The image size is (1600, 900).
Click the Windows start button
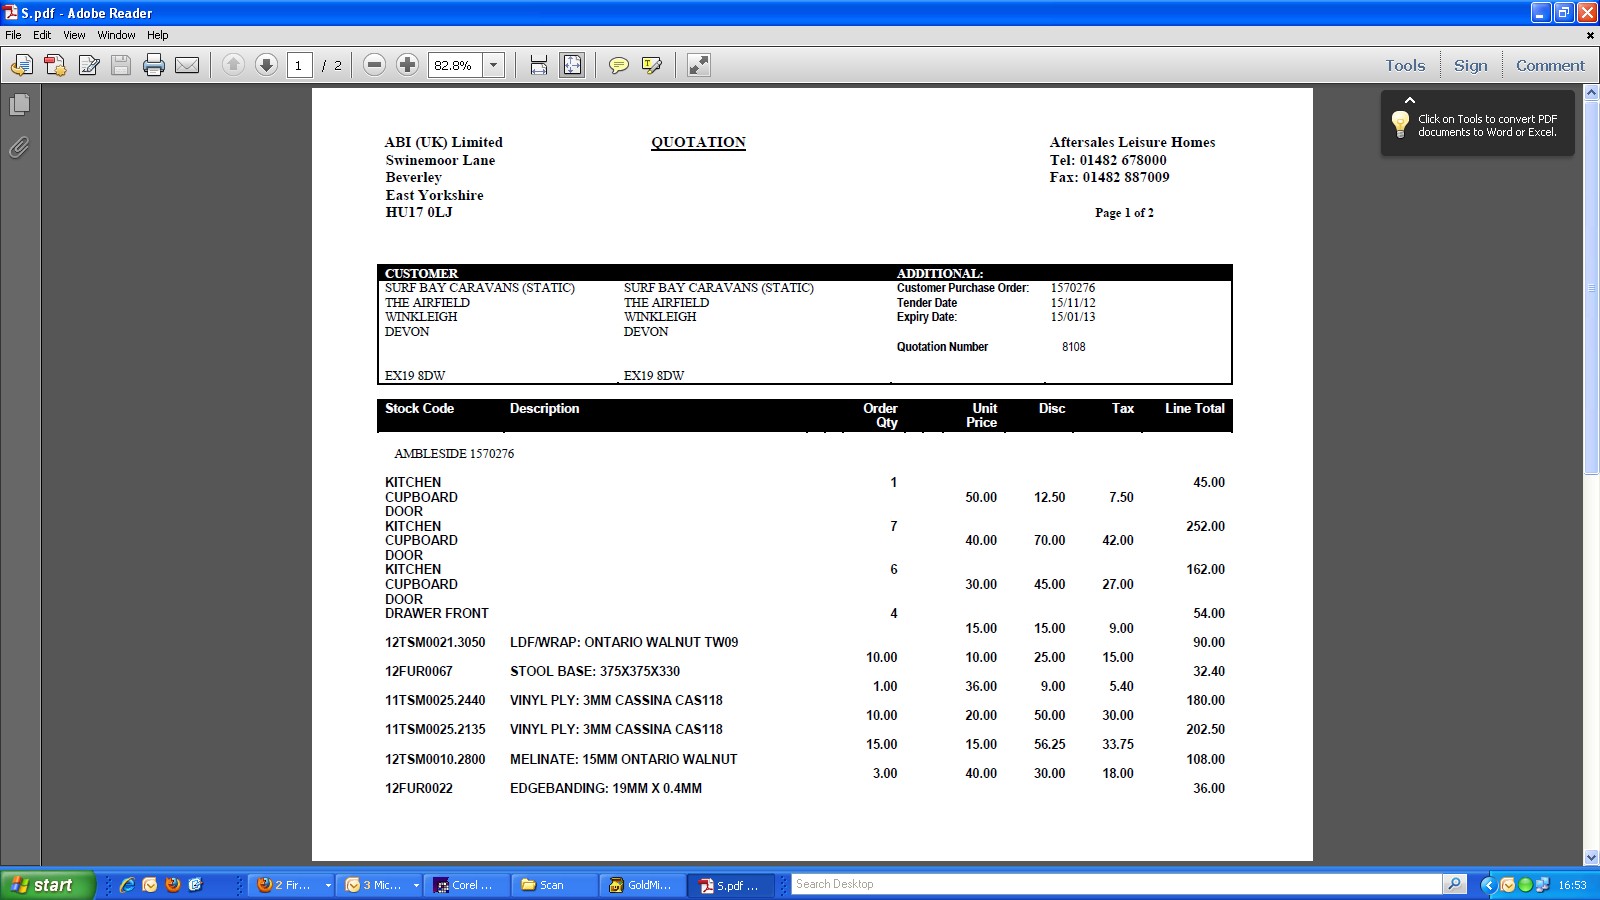click(48, 885)
